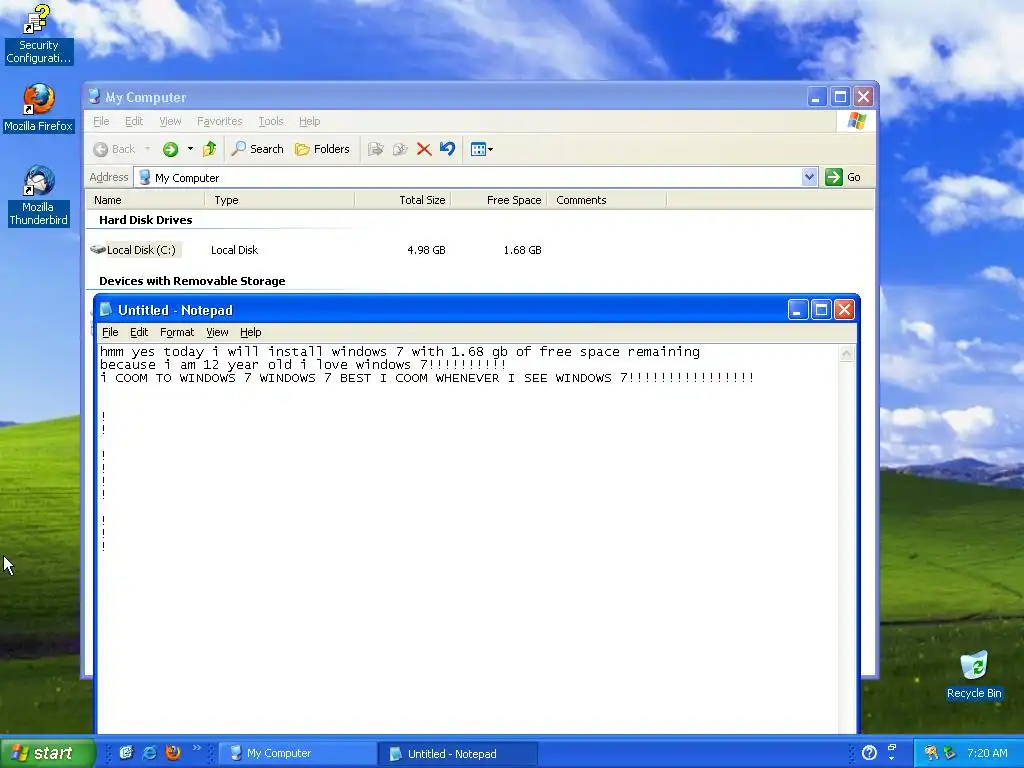Open the Security Configuration desktop shortcut
Screen dimensions: 1024x768
click(38, 34)
